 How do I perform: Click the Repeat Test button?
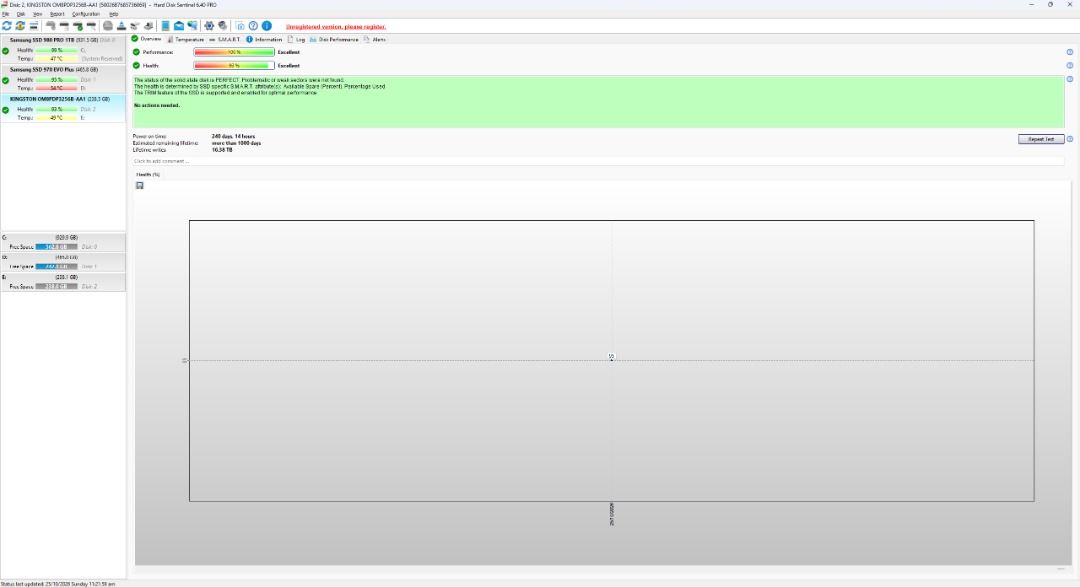point(1041,139)
